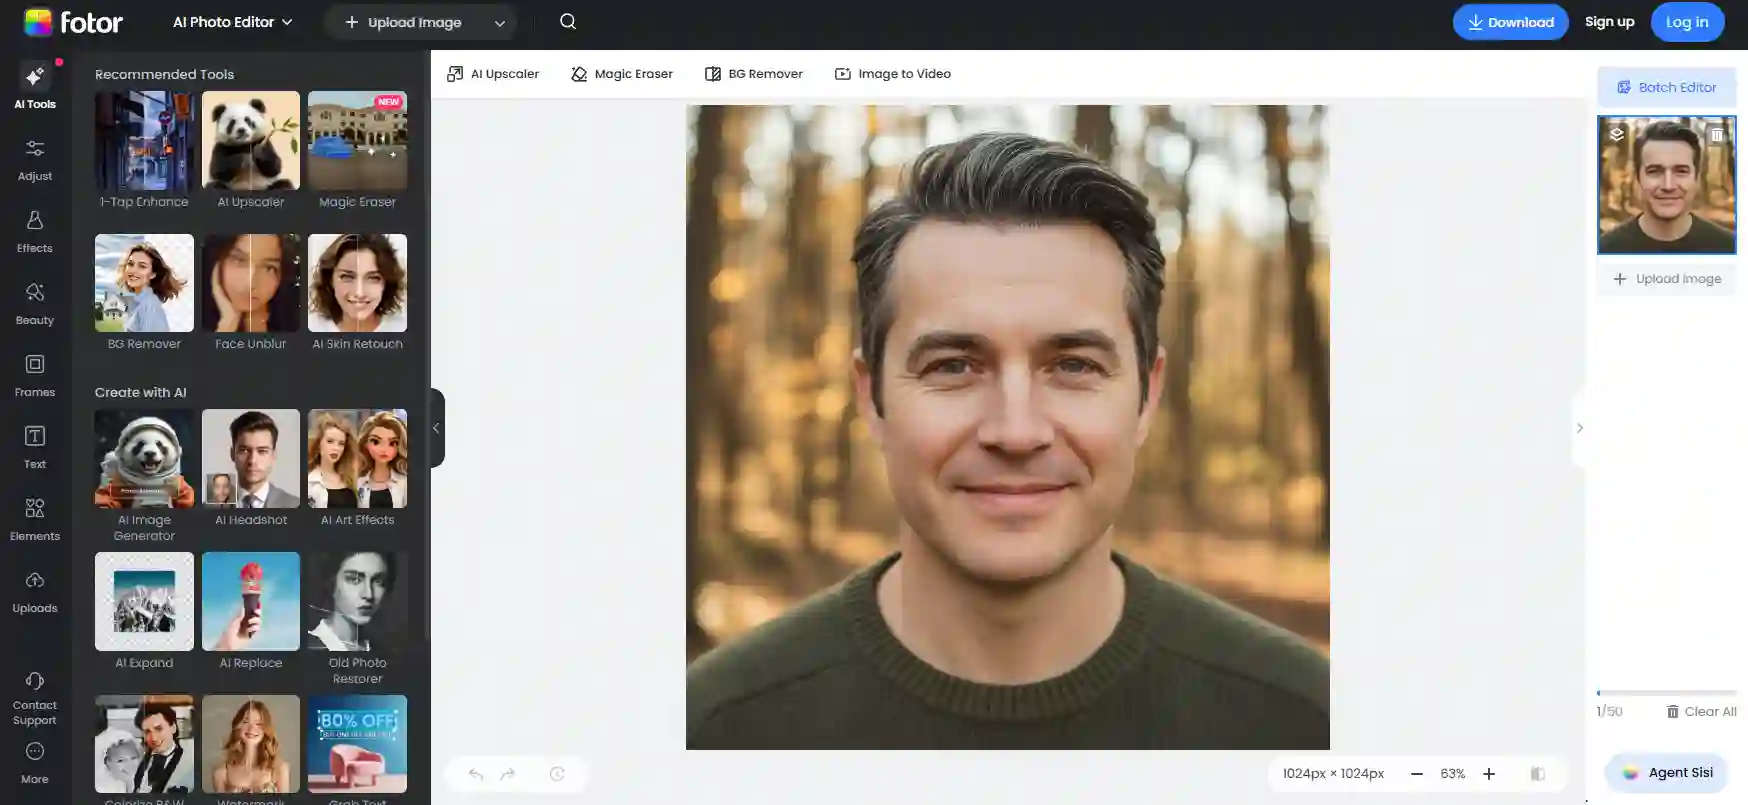The height and width of the screenshot is (805, 1748).
Task: Open the AI Image Generator tool
Action: tap(144, 459)
